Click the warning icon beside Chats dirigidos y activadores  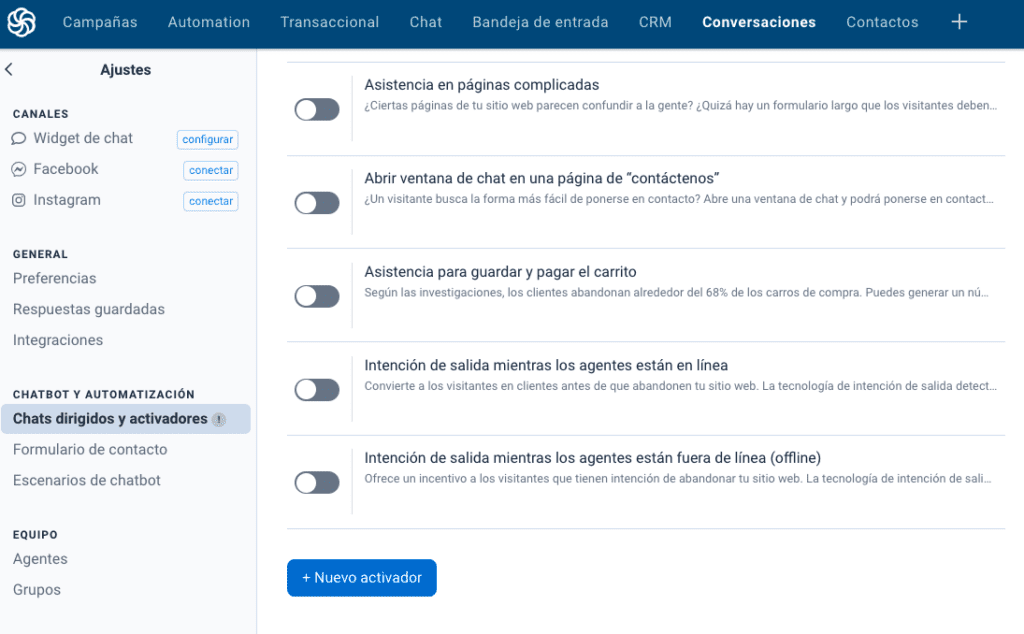click(x=219, y=419)
